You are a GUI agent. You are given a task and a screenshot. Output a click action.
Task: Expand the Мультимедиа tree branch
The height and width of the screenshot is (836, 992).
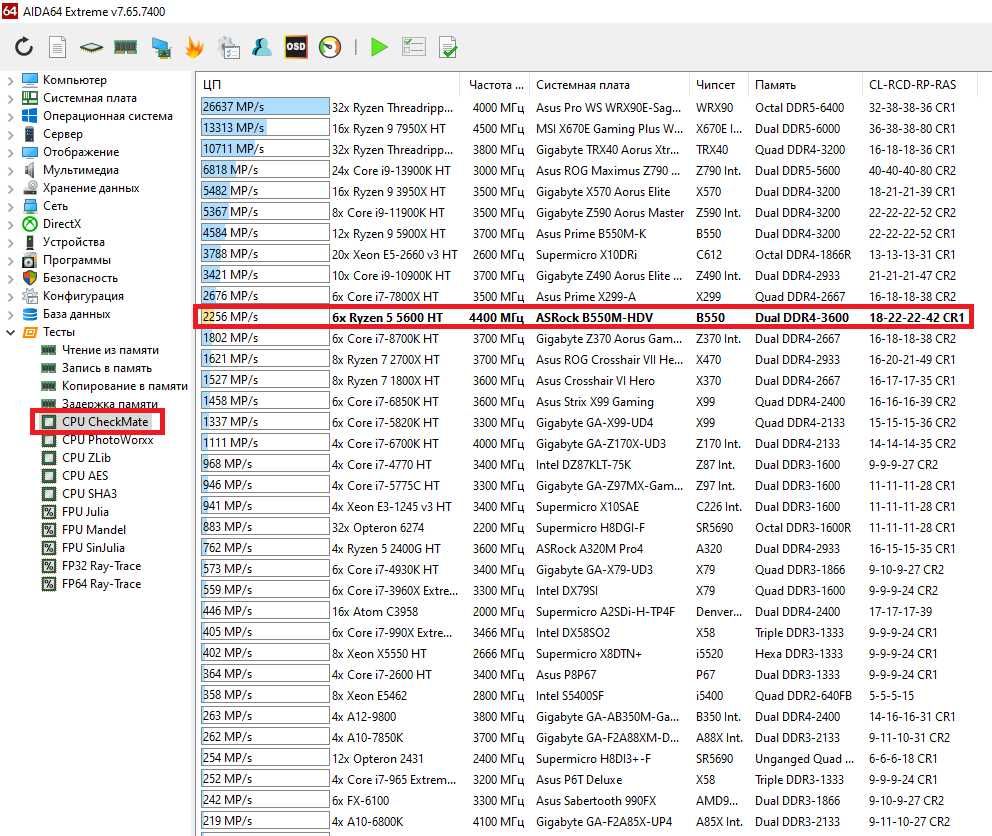pos(10,170)
